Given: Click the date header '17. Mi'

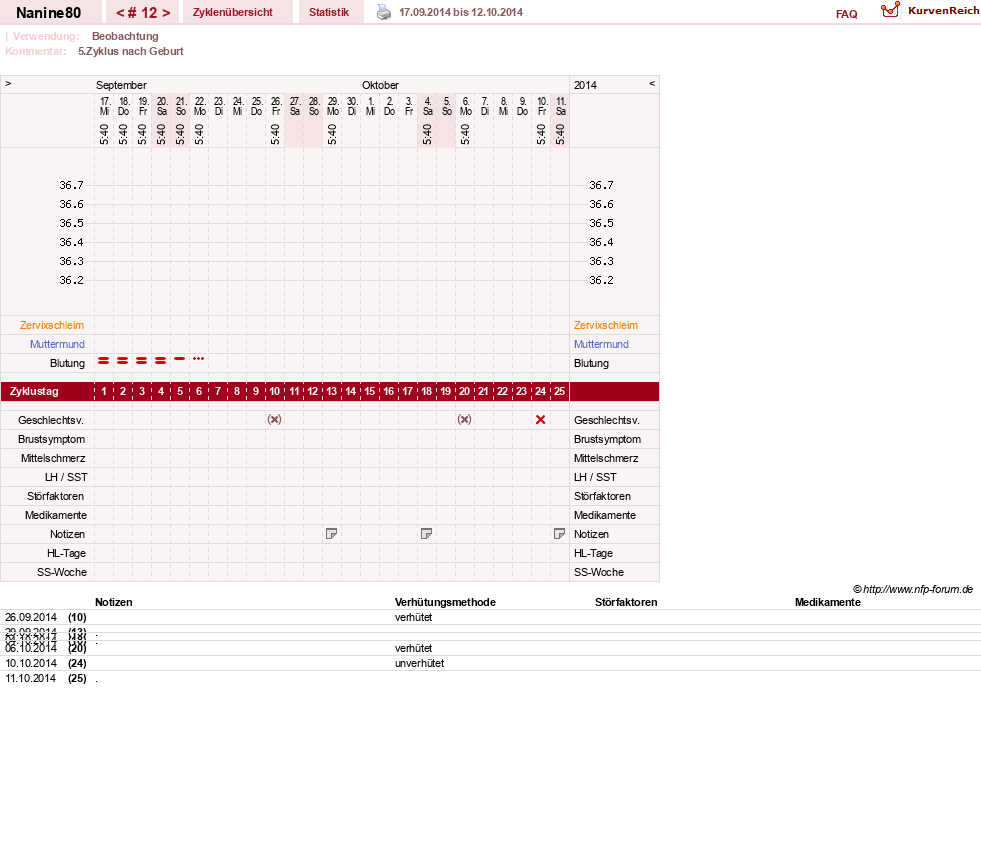Looking at the screenshot, I should pos(104,106).
